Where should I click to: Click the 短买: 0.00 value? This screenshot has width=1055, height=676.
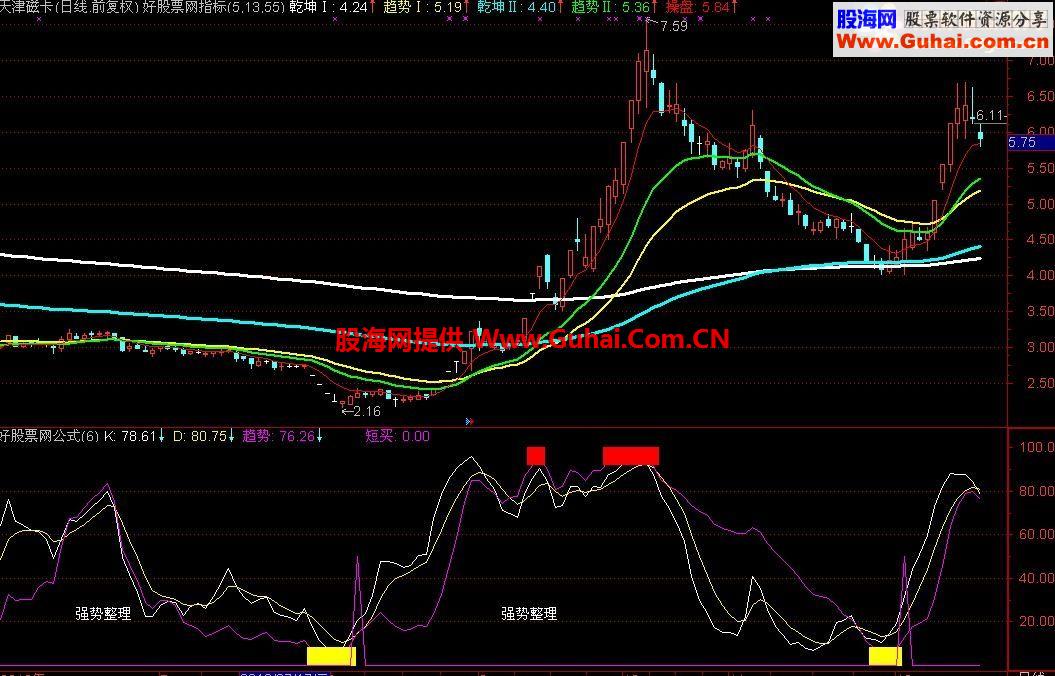click(398, 437)
